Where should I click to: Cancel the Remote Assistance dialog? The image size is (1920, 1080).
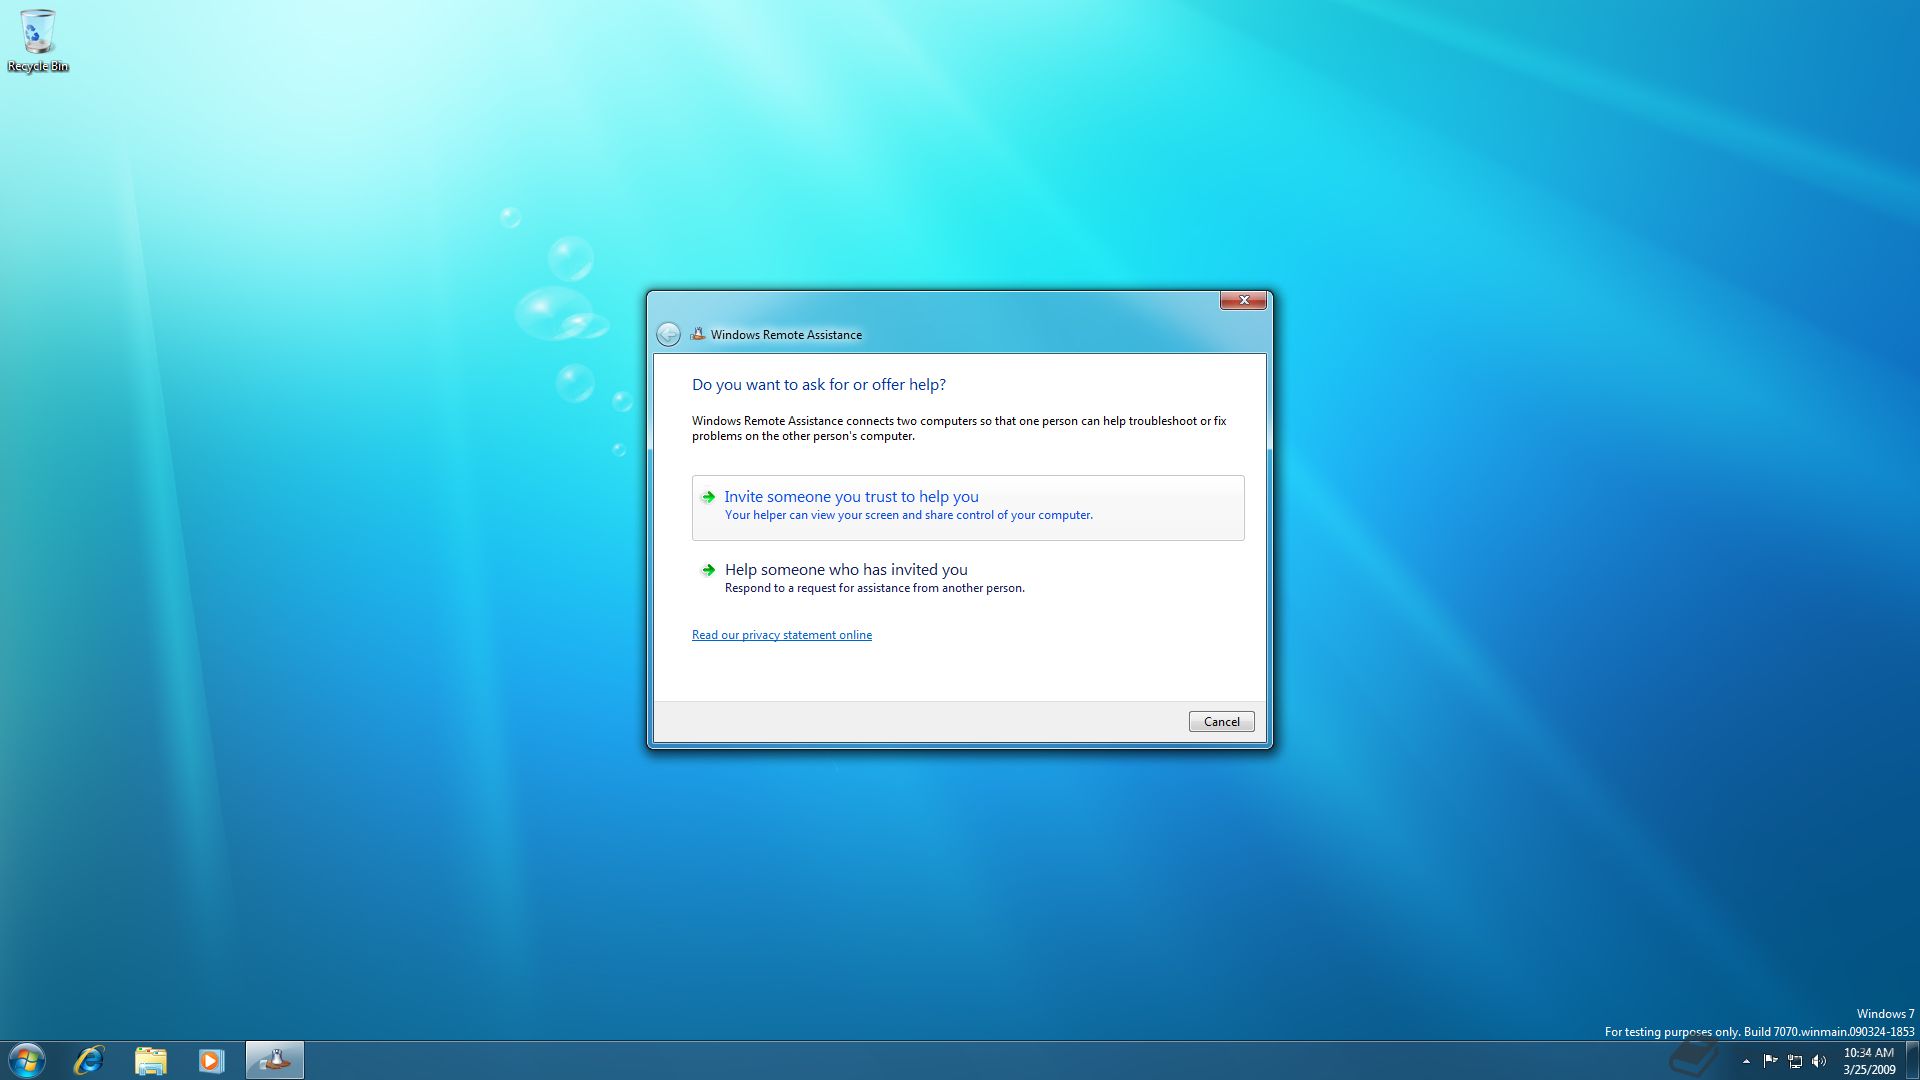[1221, 721]
